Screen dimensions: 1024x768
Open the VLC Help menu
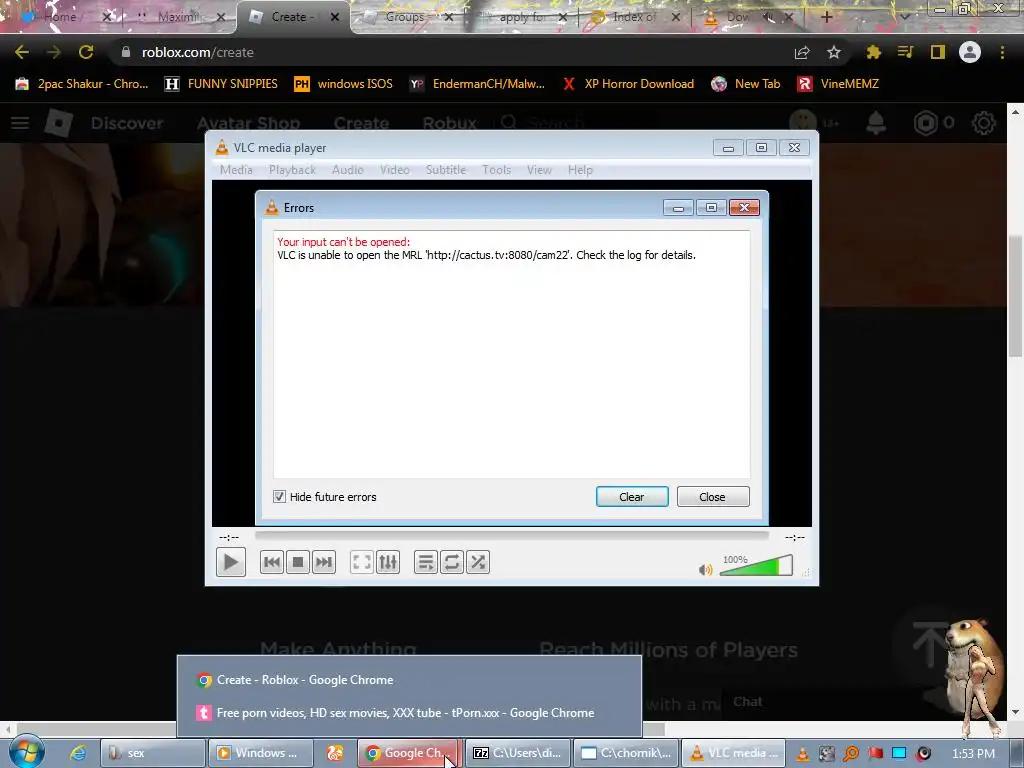tap(580, 170)
